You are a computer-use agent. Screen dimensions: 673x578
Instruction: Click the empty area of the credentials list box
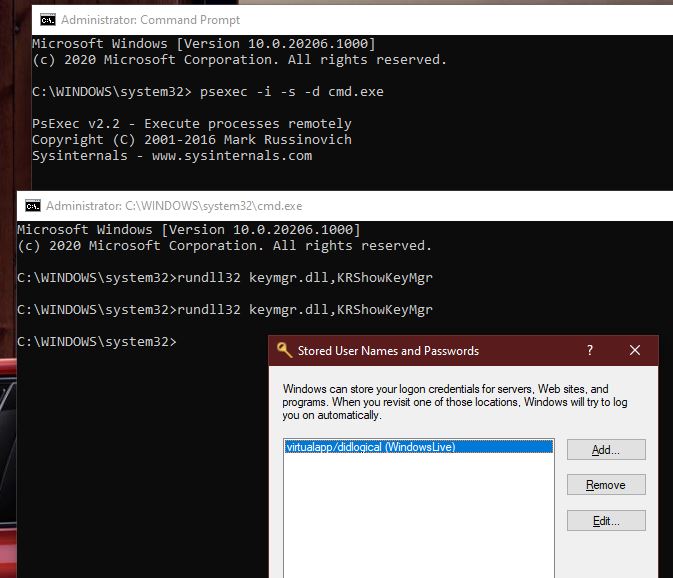click(x=418, y=515)
